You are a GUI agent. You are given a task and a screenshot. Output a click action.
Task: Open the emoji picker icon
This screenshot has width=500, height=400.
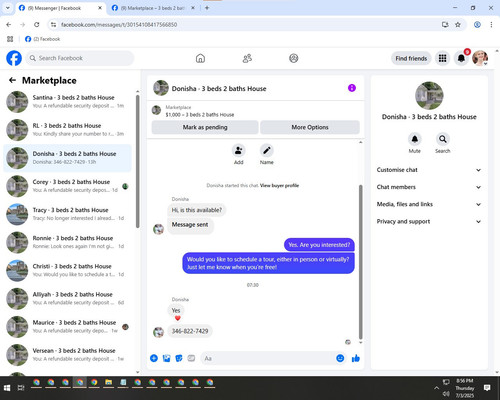tap(340, 358)
